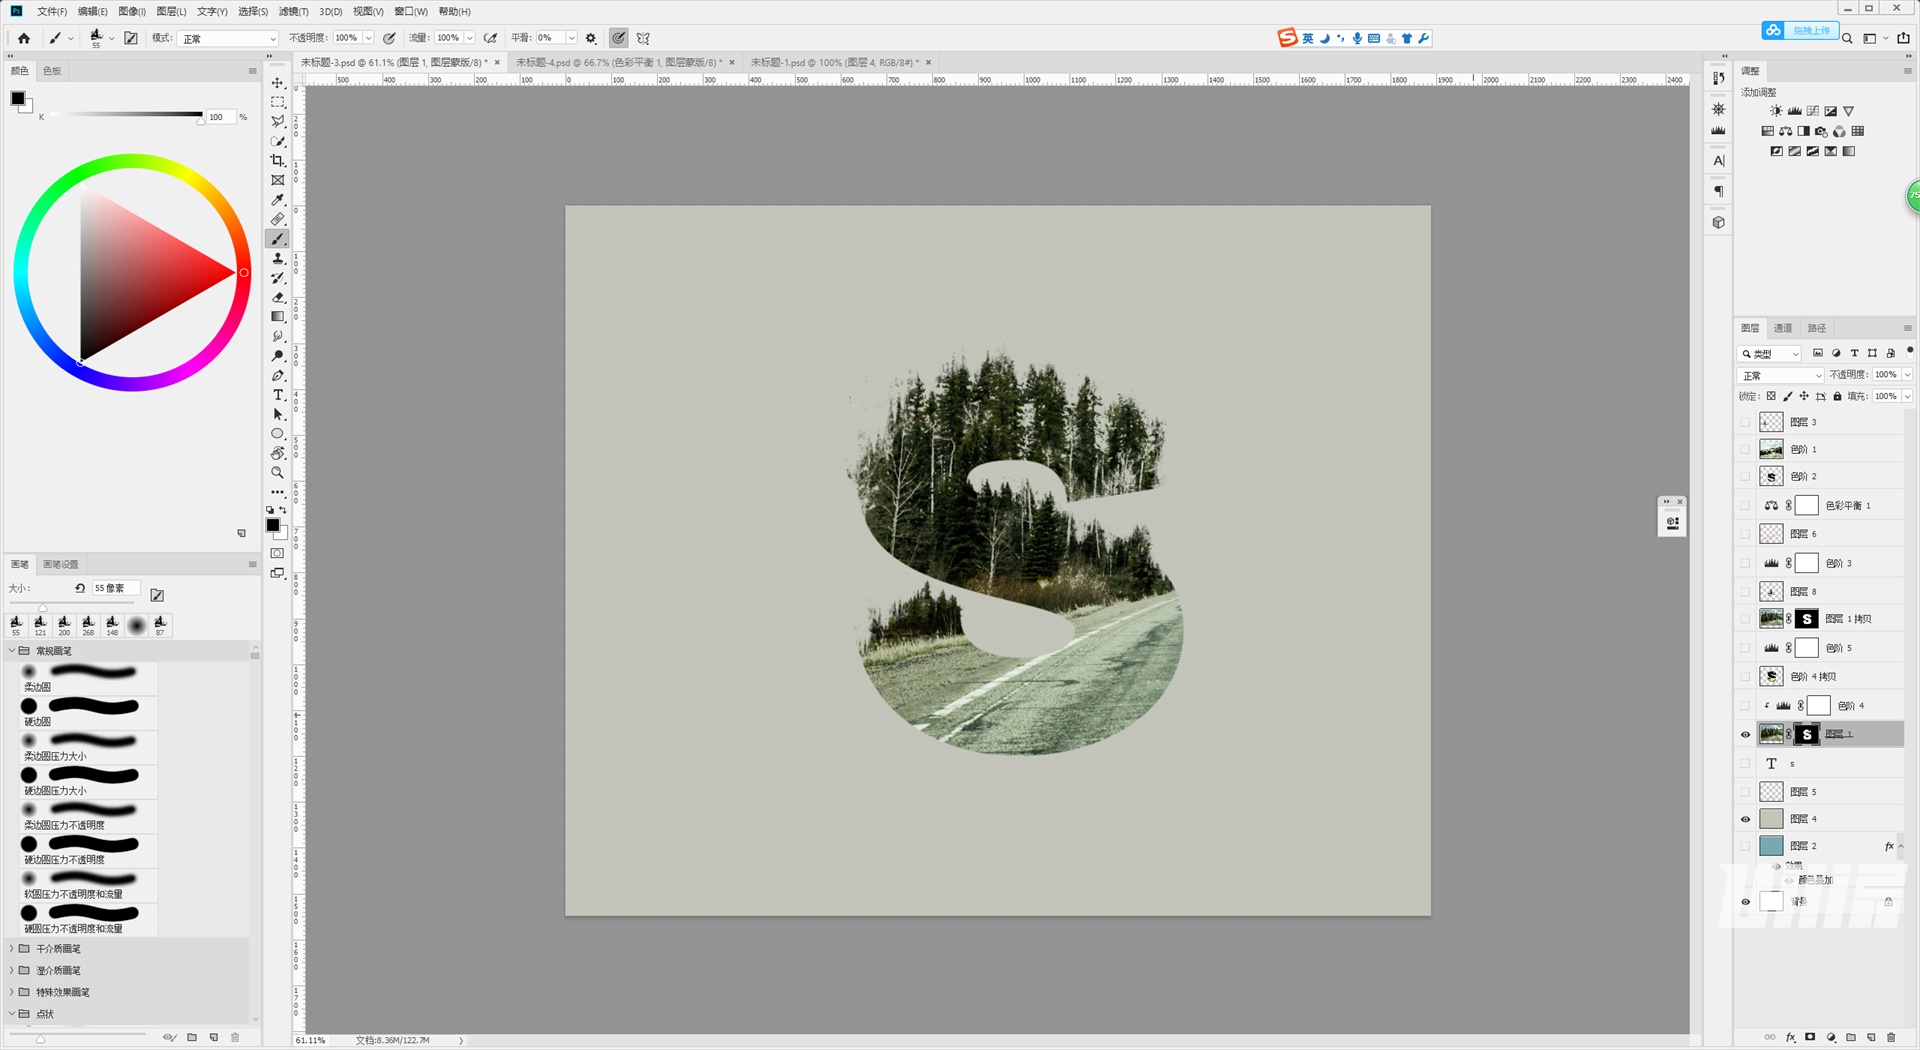Select the Zoom tool
The width and height of the screenshot is (1920, 1050).
(x=278, y=473)
